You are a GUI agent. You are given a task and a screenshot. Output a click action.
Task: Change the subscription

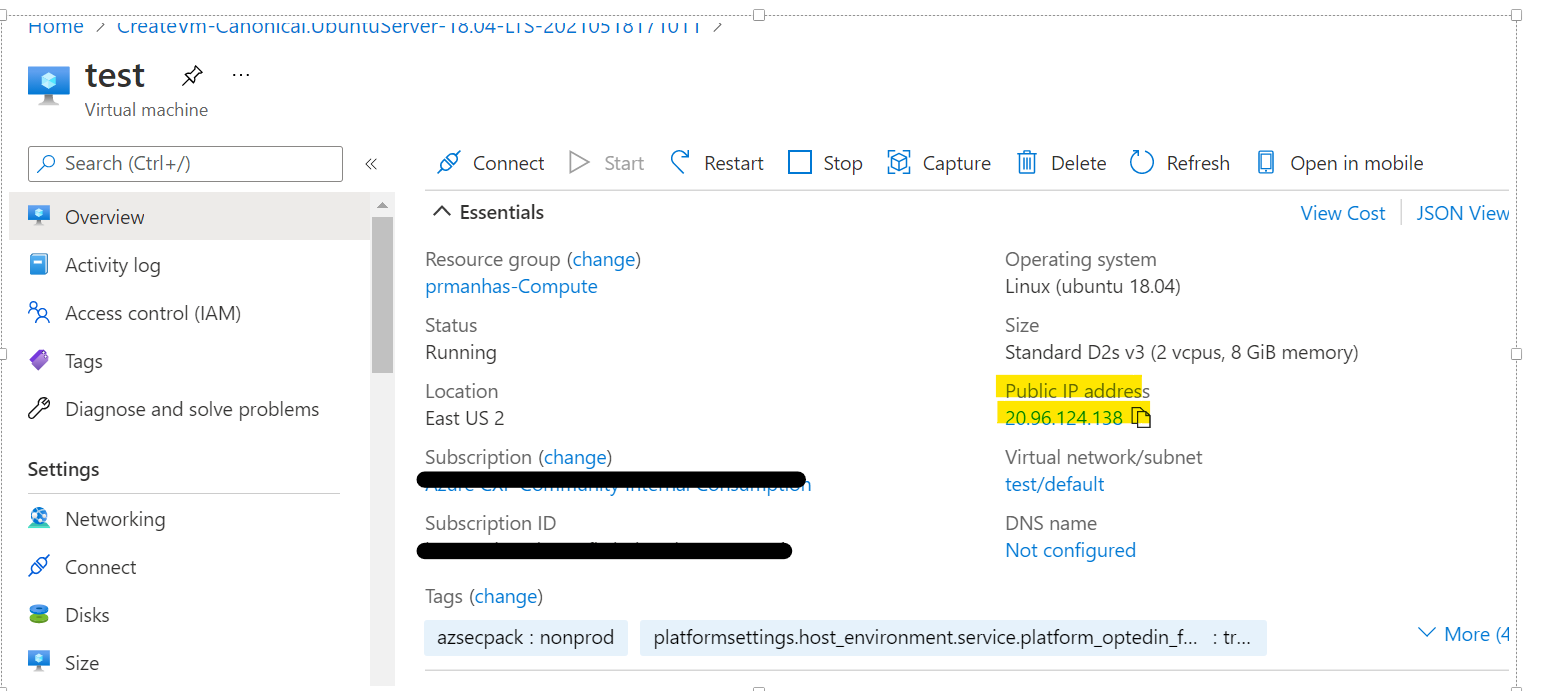575,457
